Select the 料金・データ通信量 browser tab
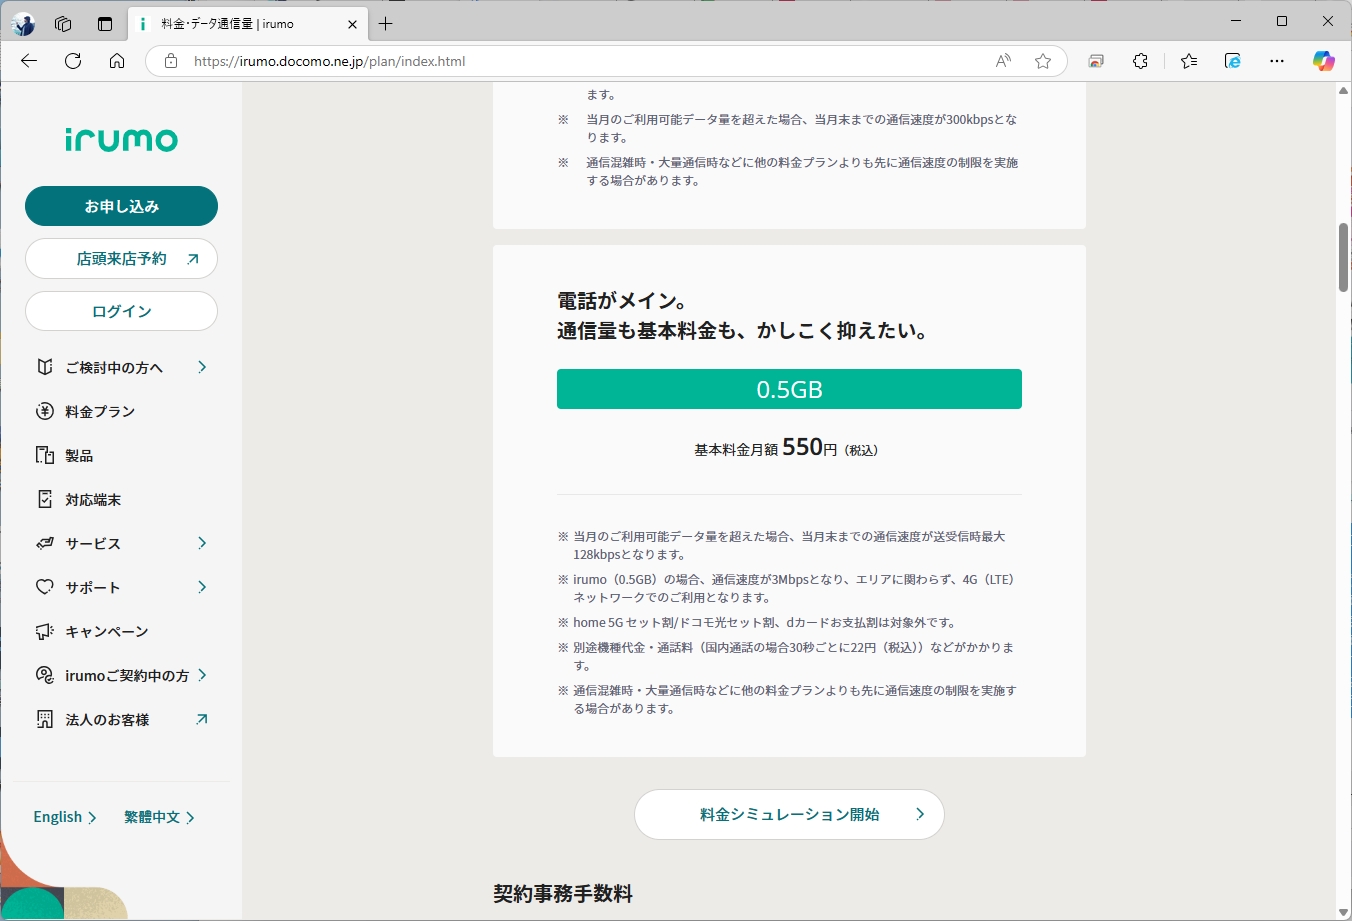This screenshot has width=1352, height=921. click(x=247, y=23)
